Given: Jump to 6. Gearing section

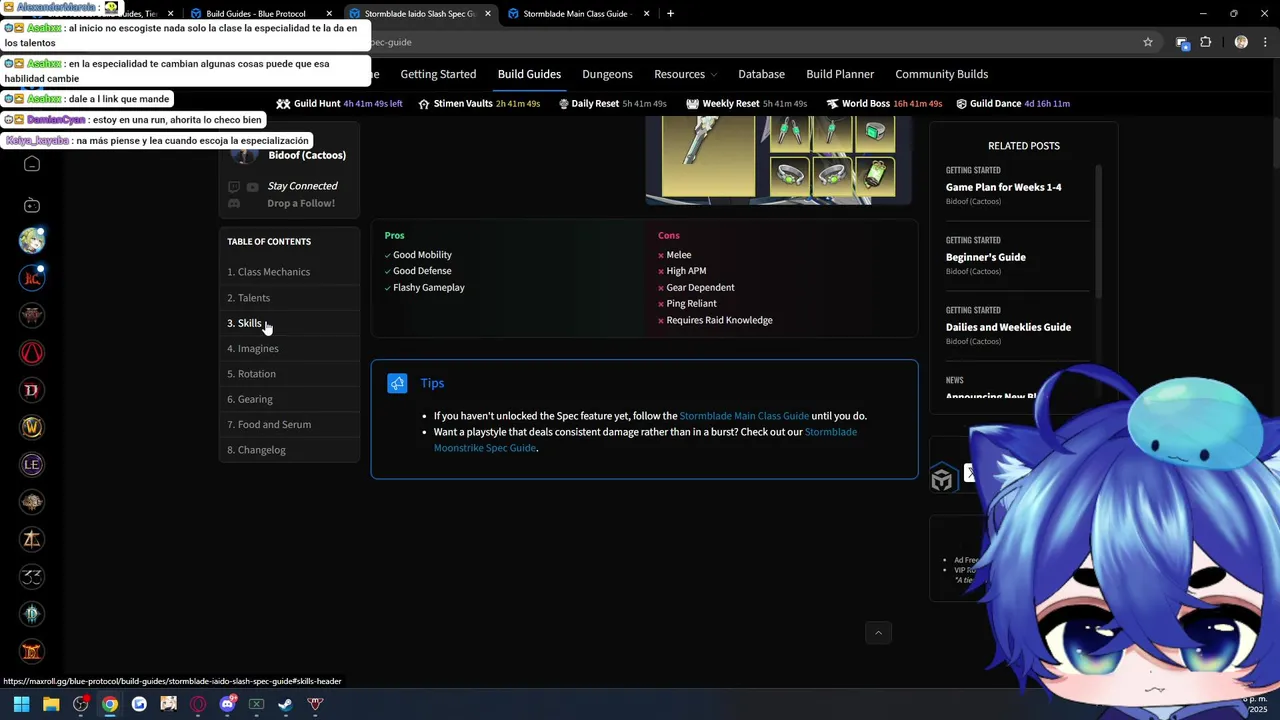Looking at the screenshot, I should (x=250, y=399).
